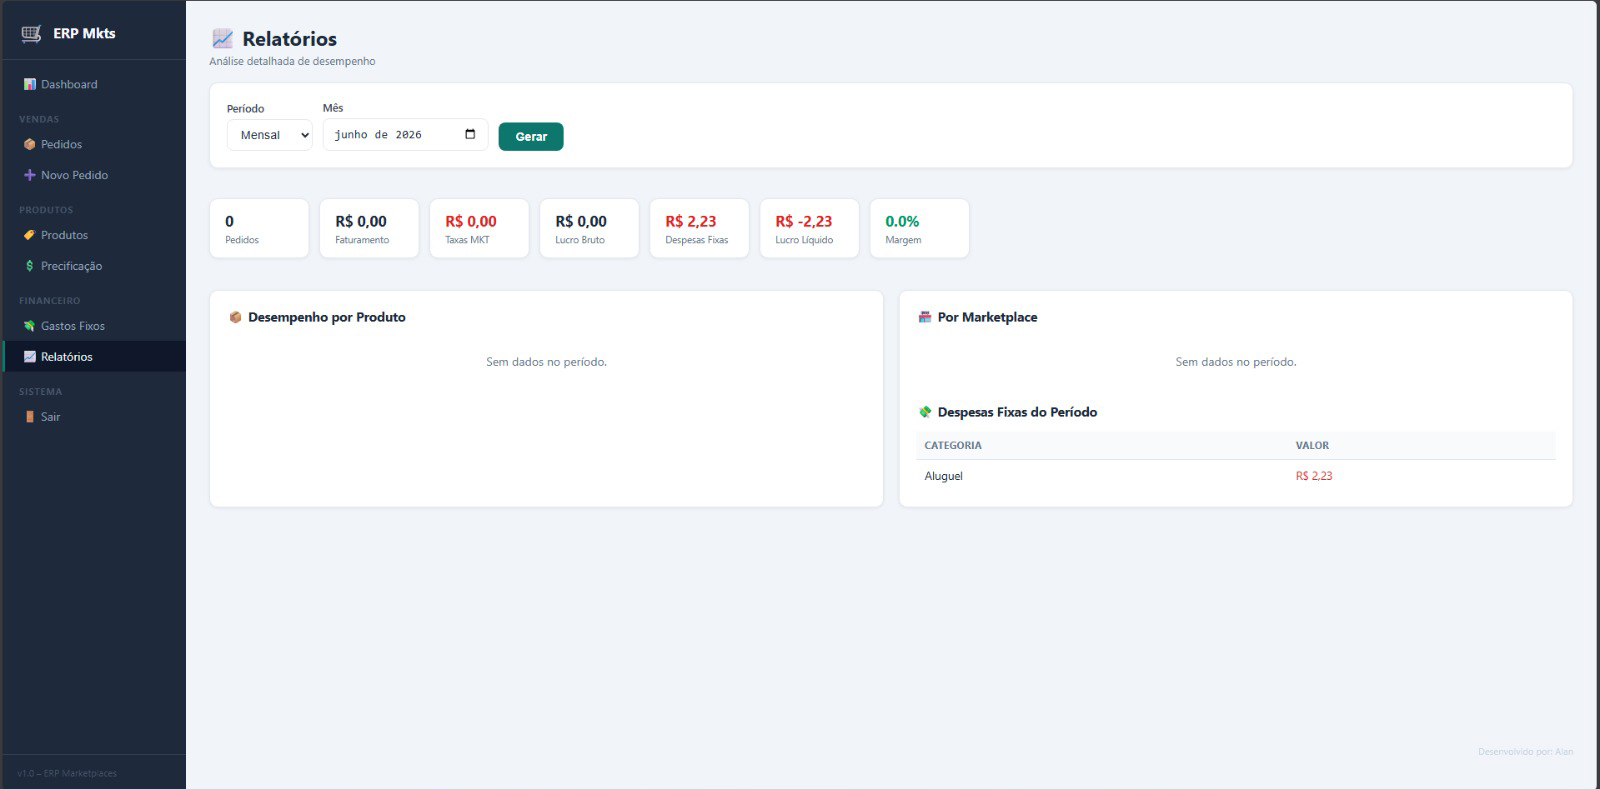
Task: Click the Despesas Fixas R$ 2,23 card
Action: [699, 228]
